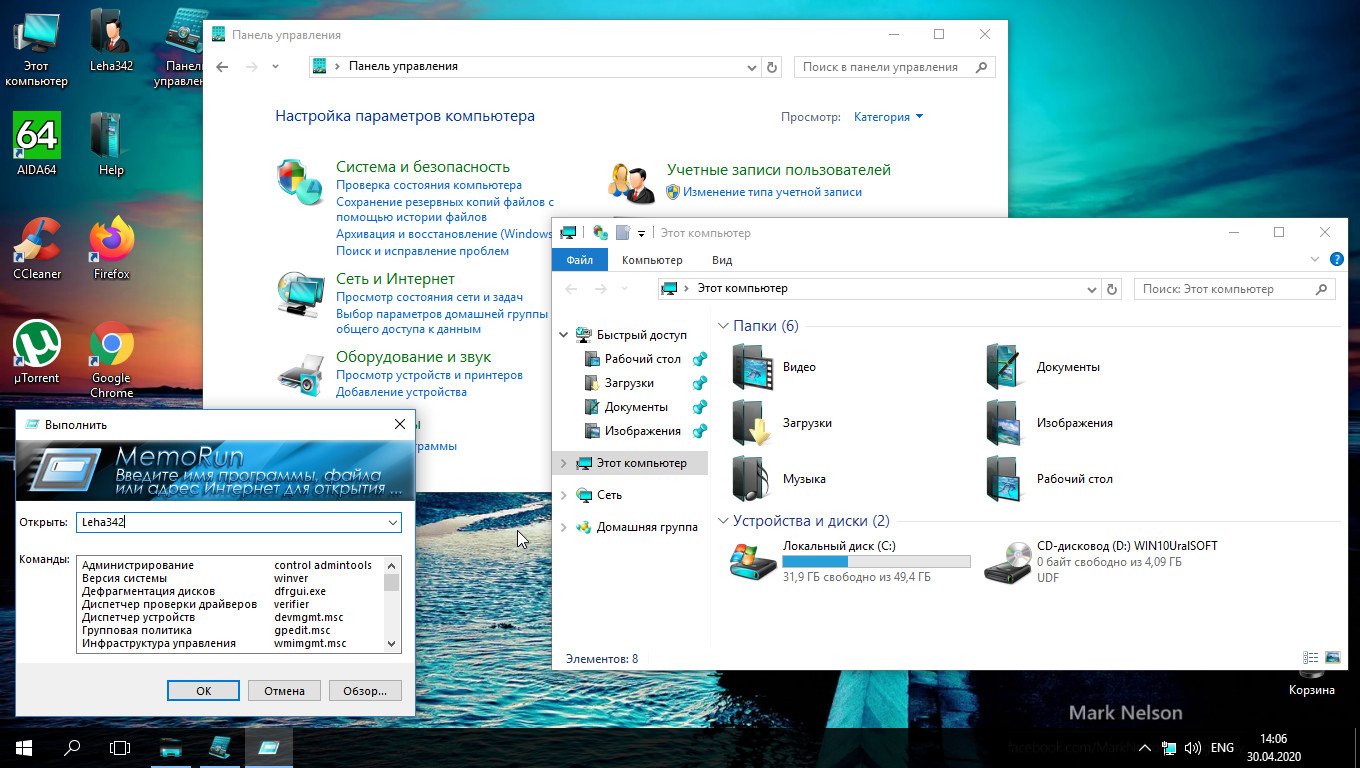
Task: Expand the Сеть tree node
Action: click(x=564, y=495)
